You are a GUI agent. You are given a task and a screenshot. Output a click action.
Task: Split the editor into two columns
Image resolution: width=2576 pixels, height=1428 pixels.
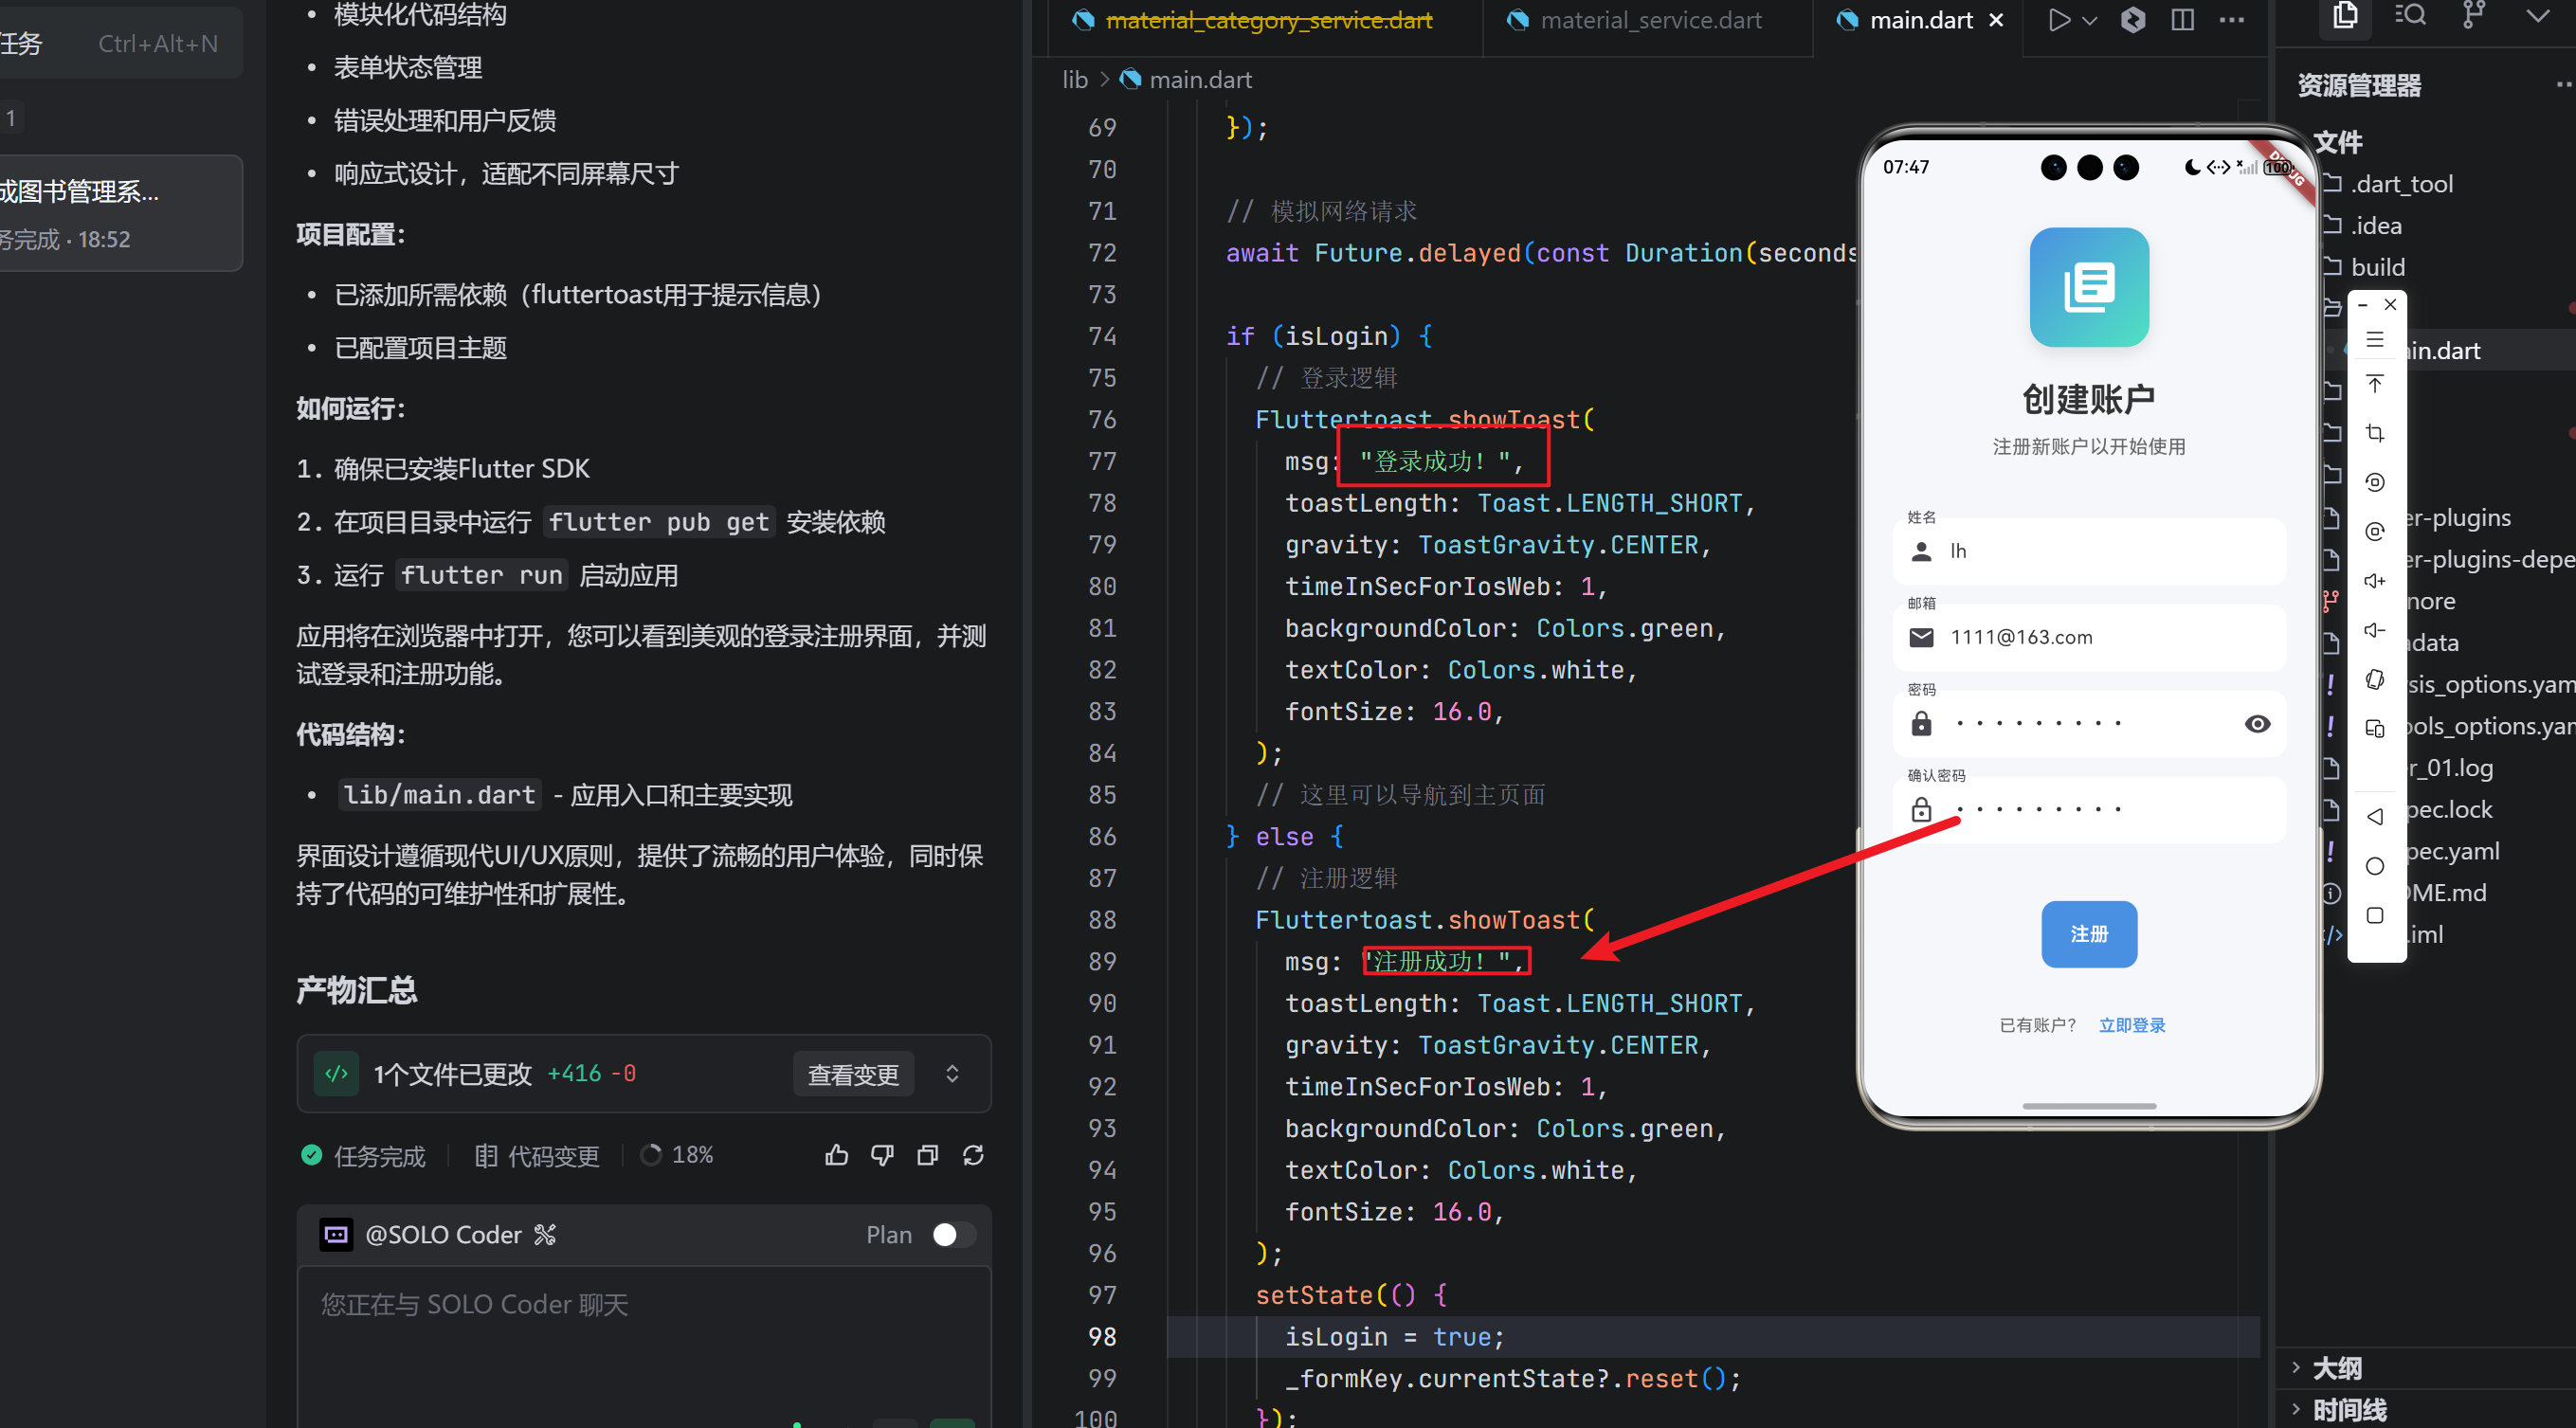point(2182,19)
